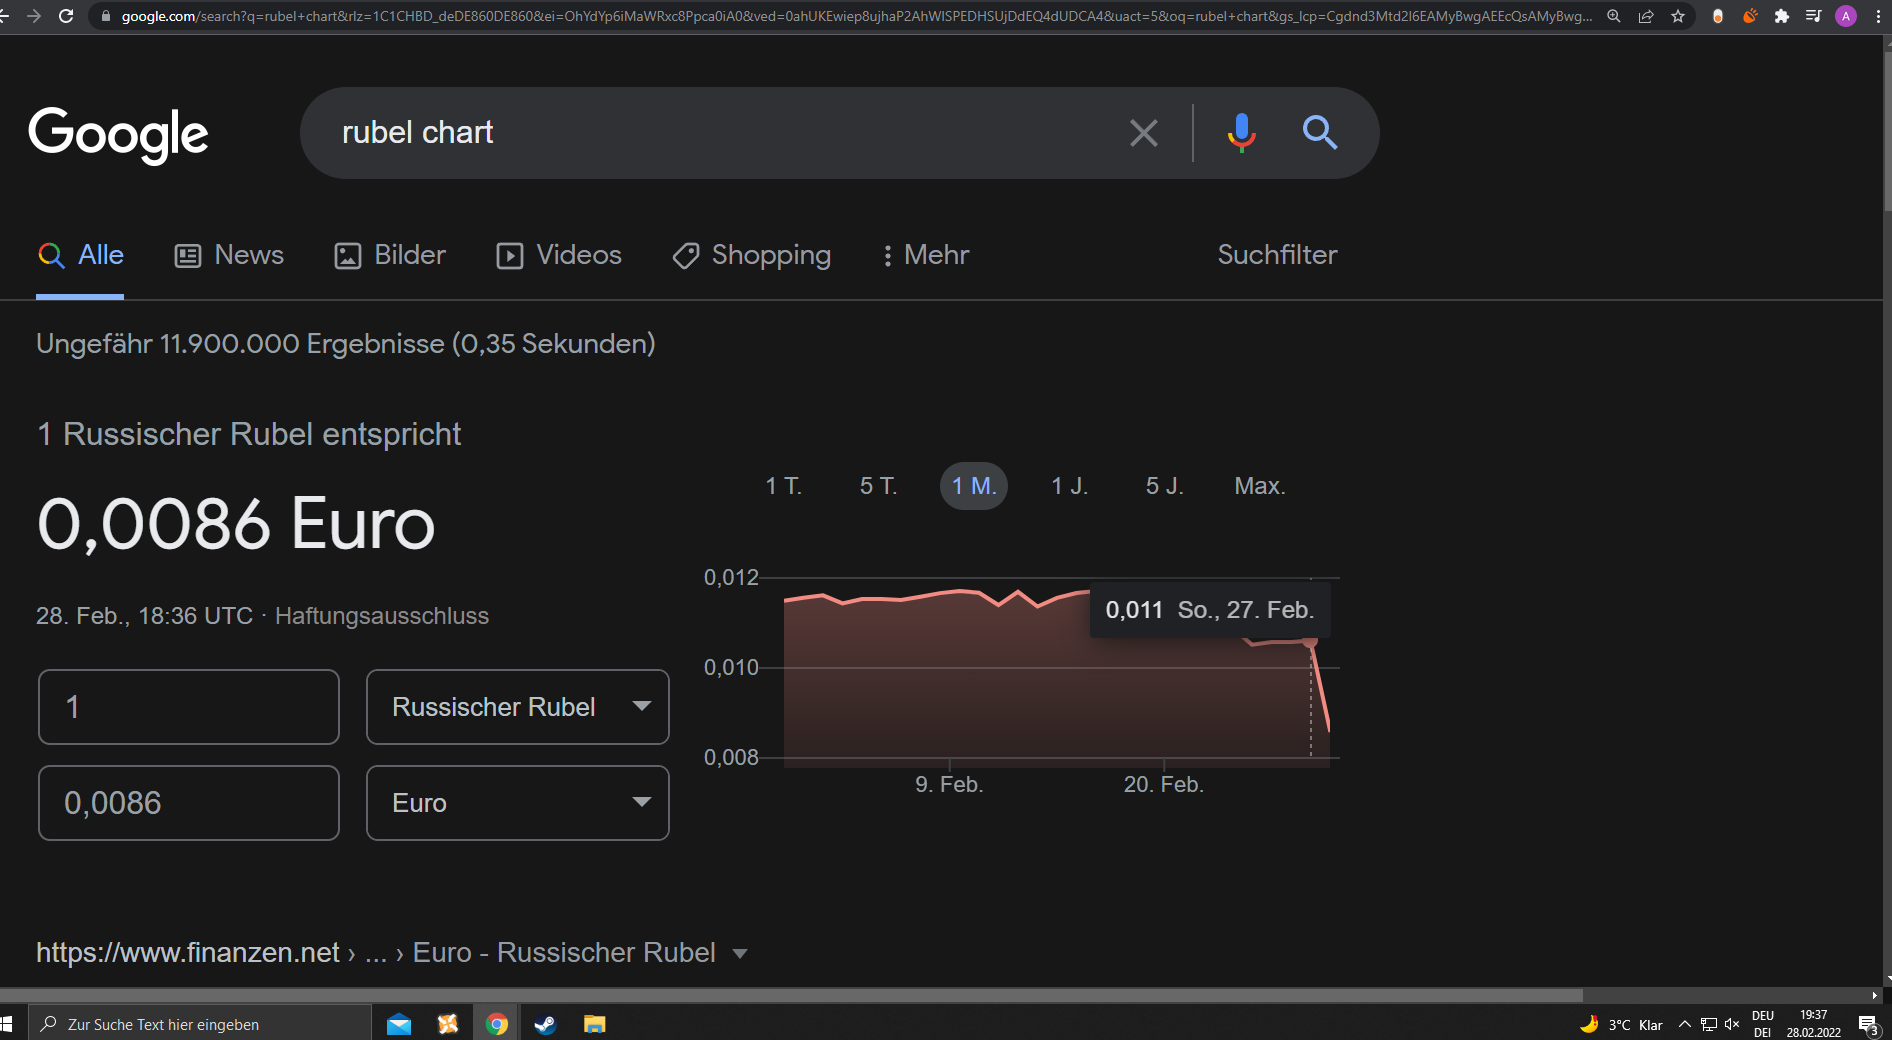The width and height of the screenshot is (1892, 1040).
Task: Open the orange pinned app in taskbar
Action: click(448, 1024)
